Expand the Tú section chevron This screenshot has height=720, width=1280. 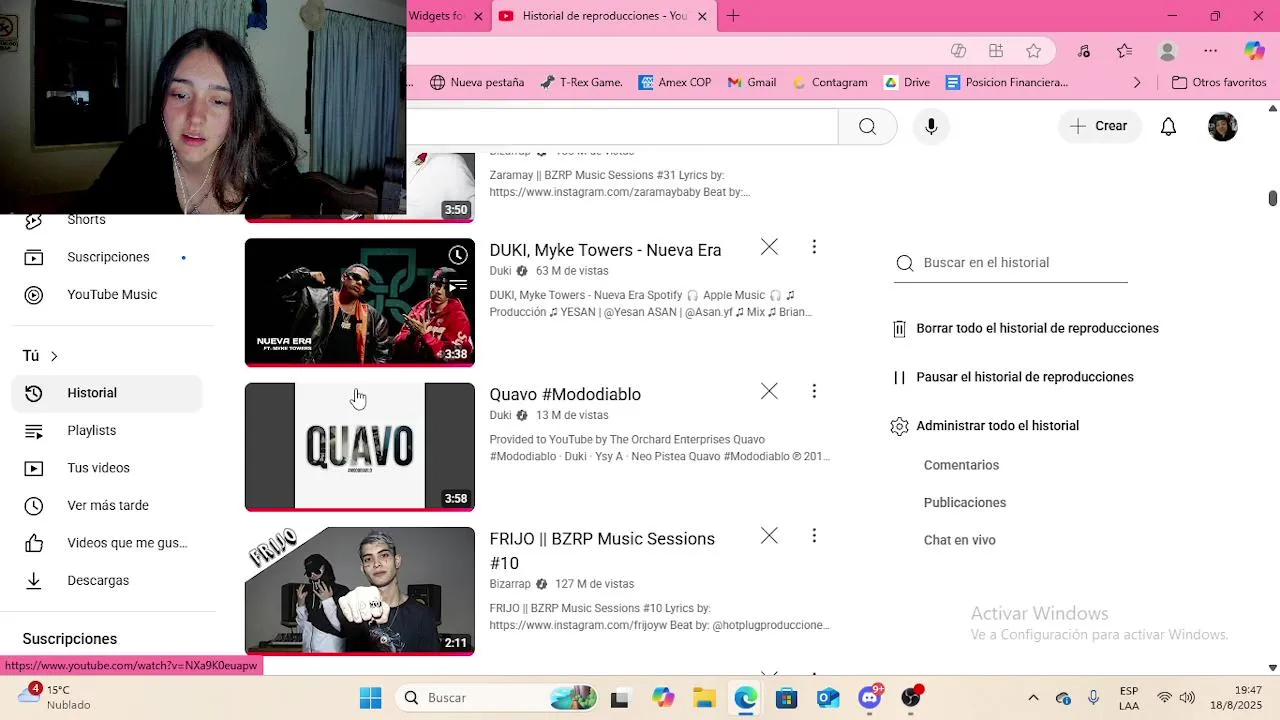point(54,356)
